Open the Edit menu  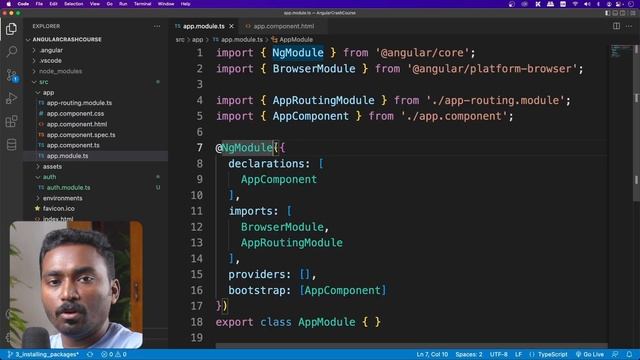53,4
